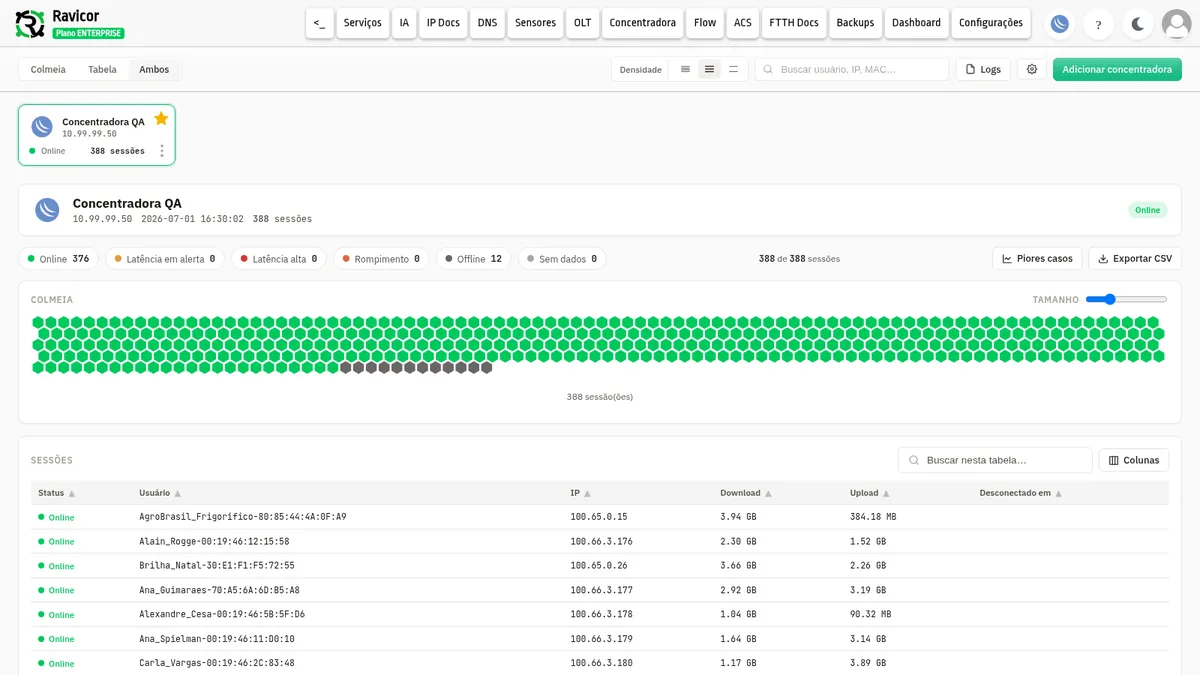
Task: Focus the Buscar usuário, IP, MAC field
Action: tap(852, 69)
